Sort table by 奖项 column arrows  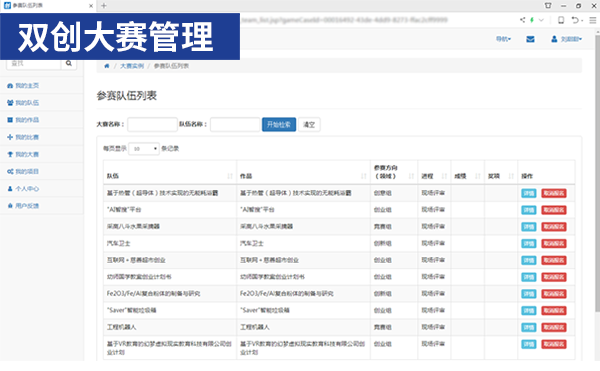[511, 176]
